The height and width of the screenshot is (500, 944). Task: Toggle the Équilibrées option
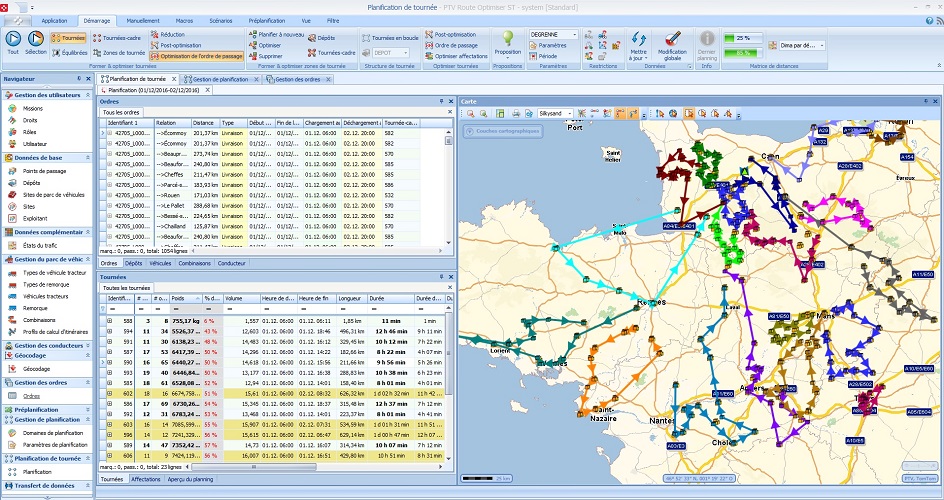68,52
